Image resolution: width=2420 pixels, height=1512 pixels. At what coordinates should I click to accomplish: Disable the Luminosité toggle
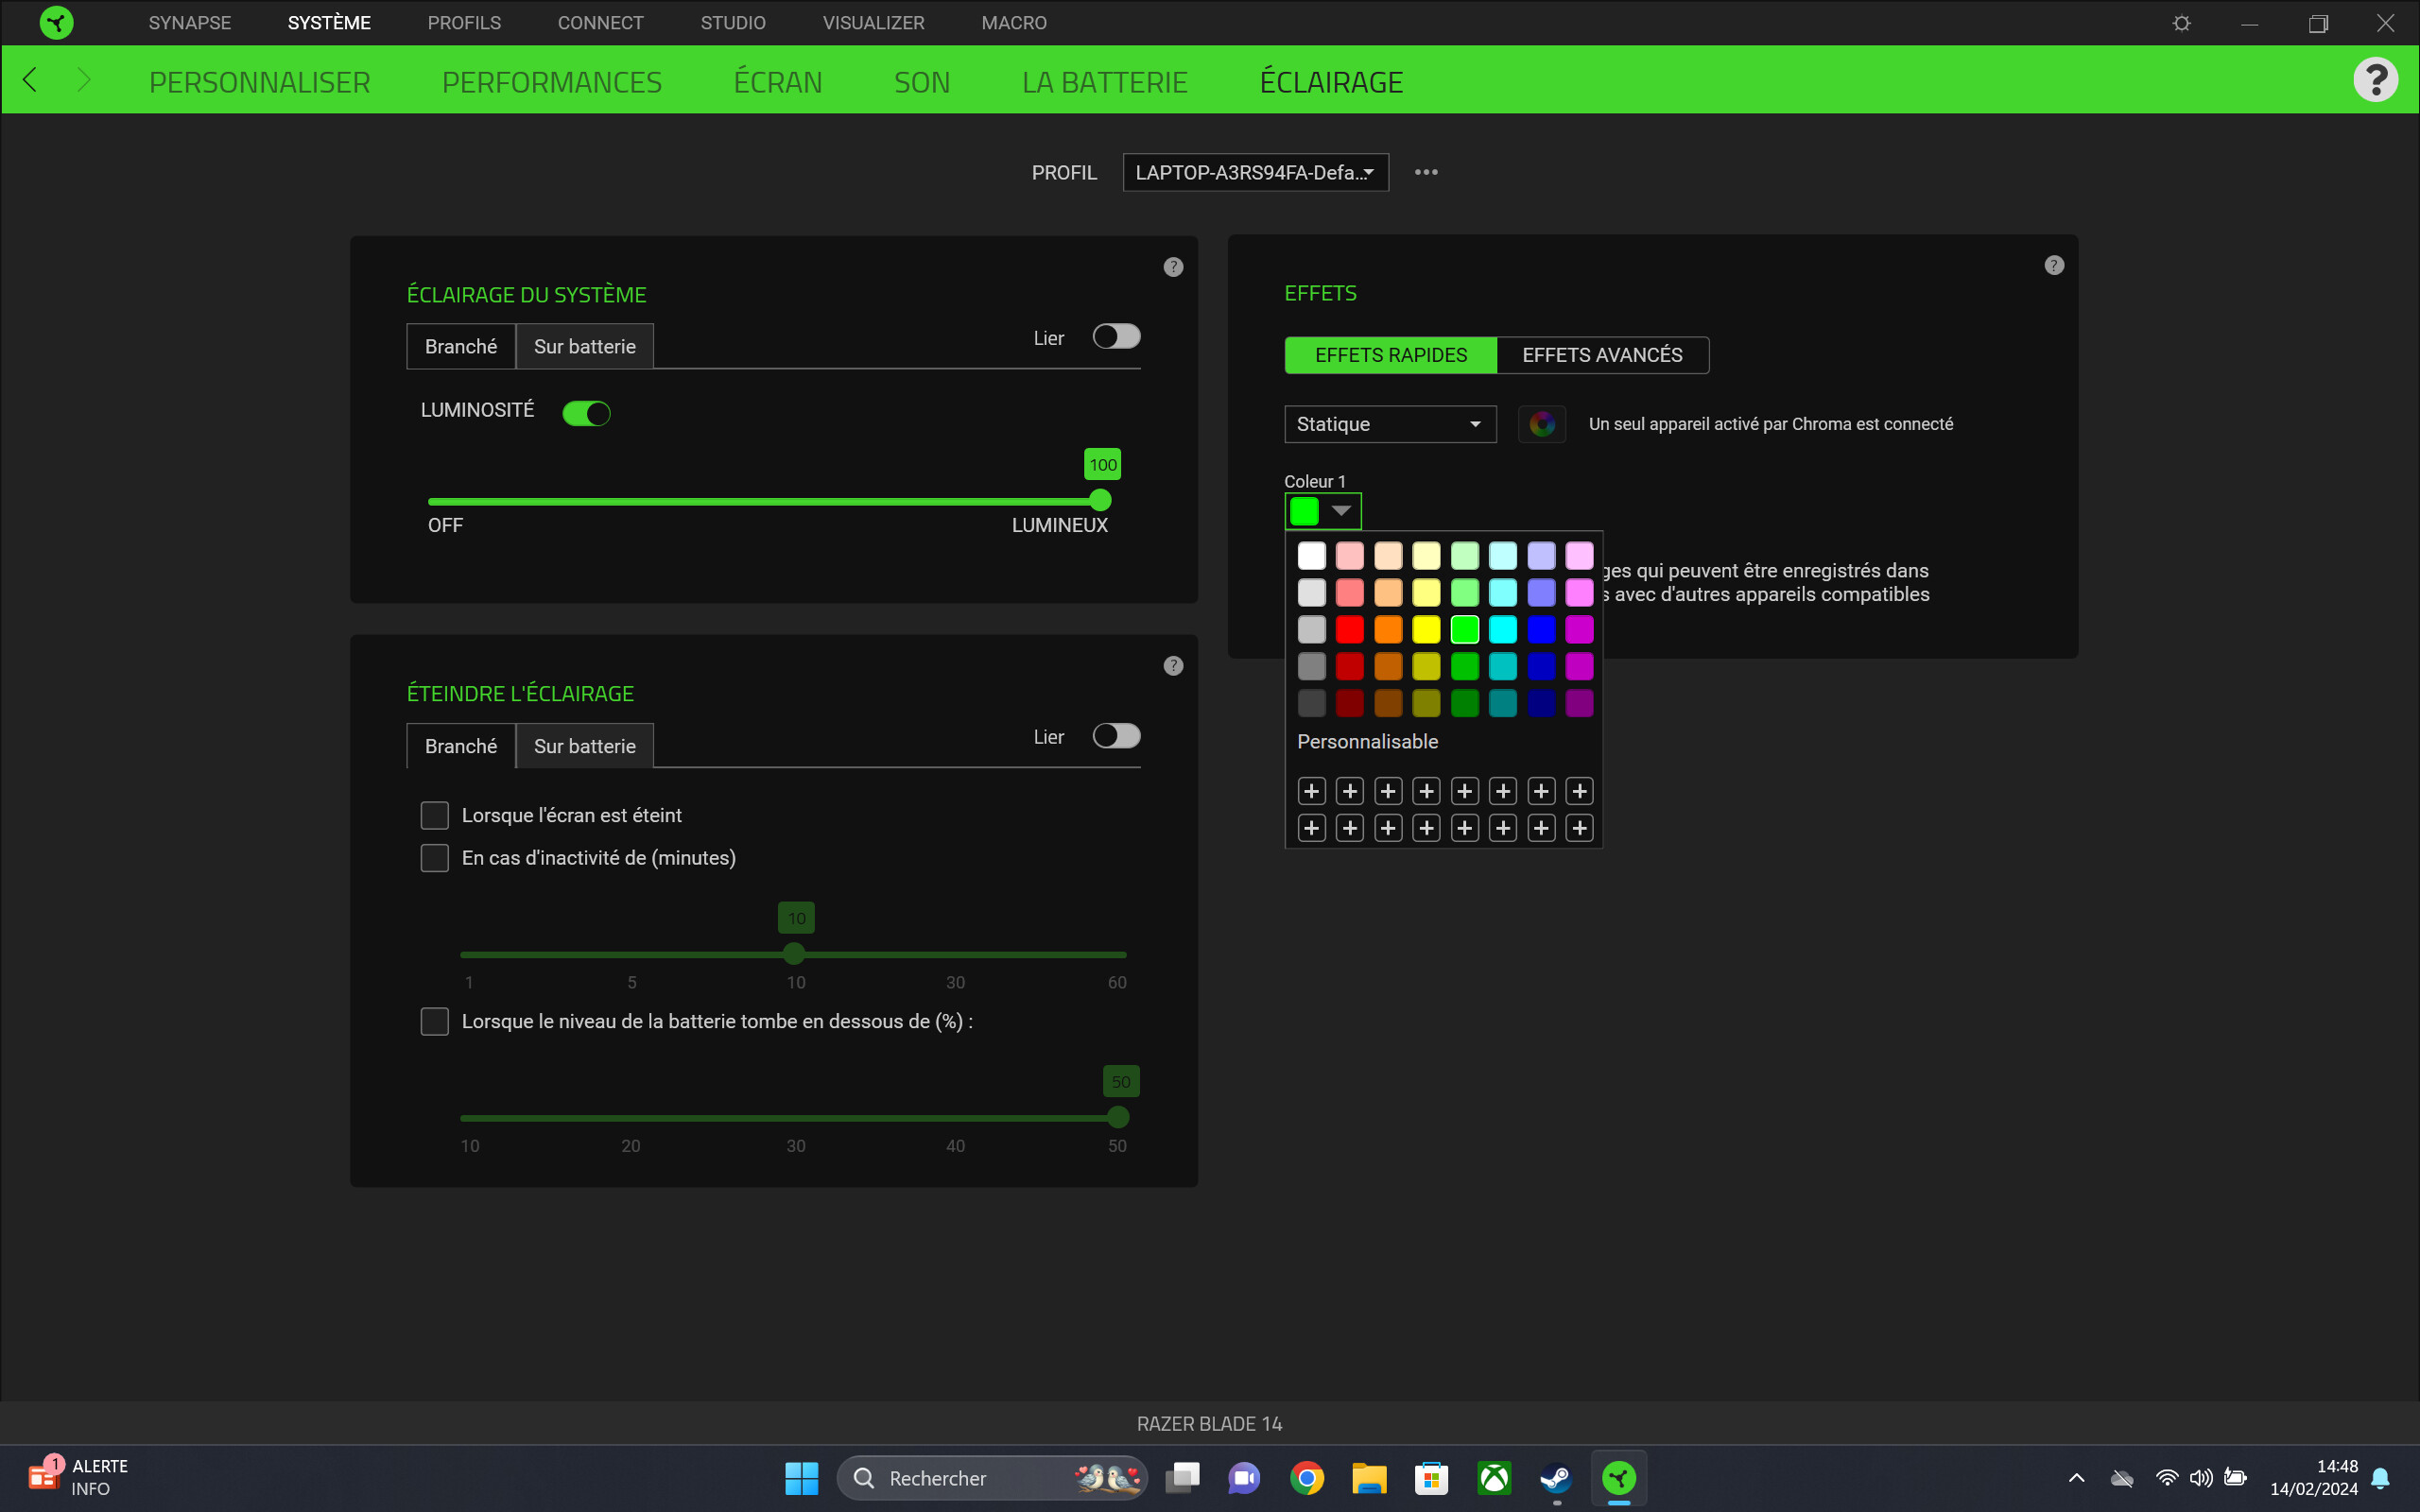(x=587, y=412)
